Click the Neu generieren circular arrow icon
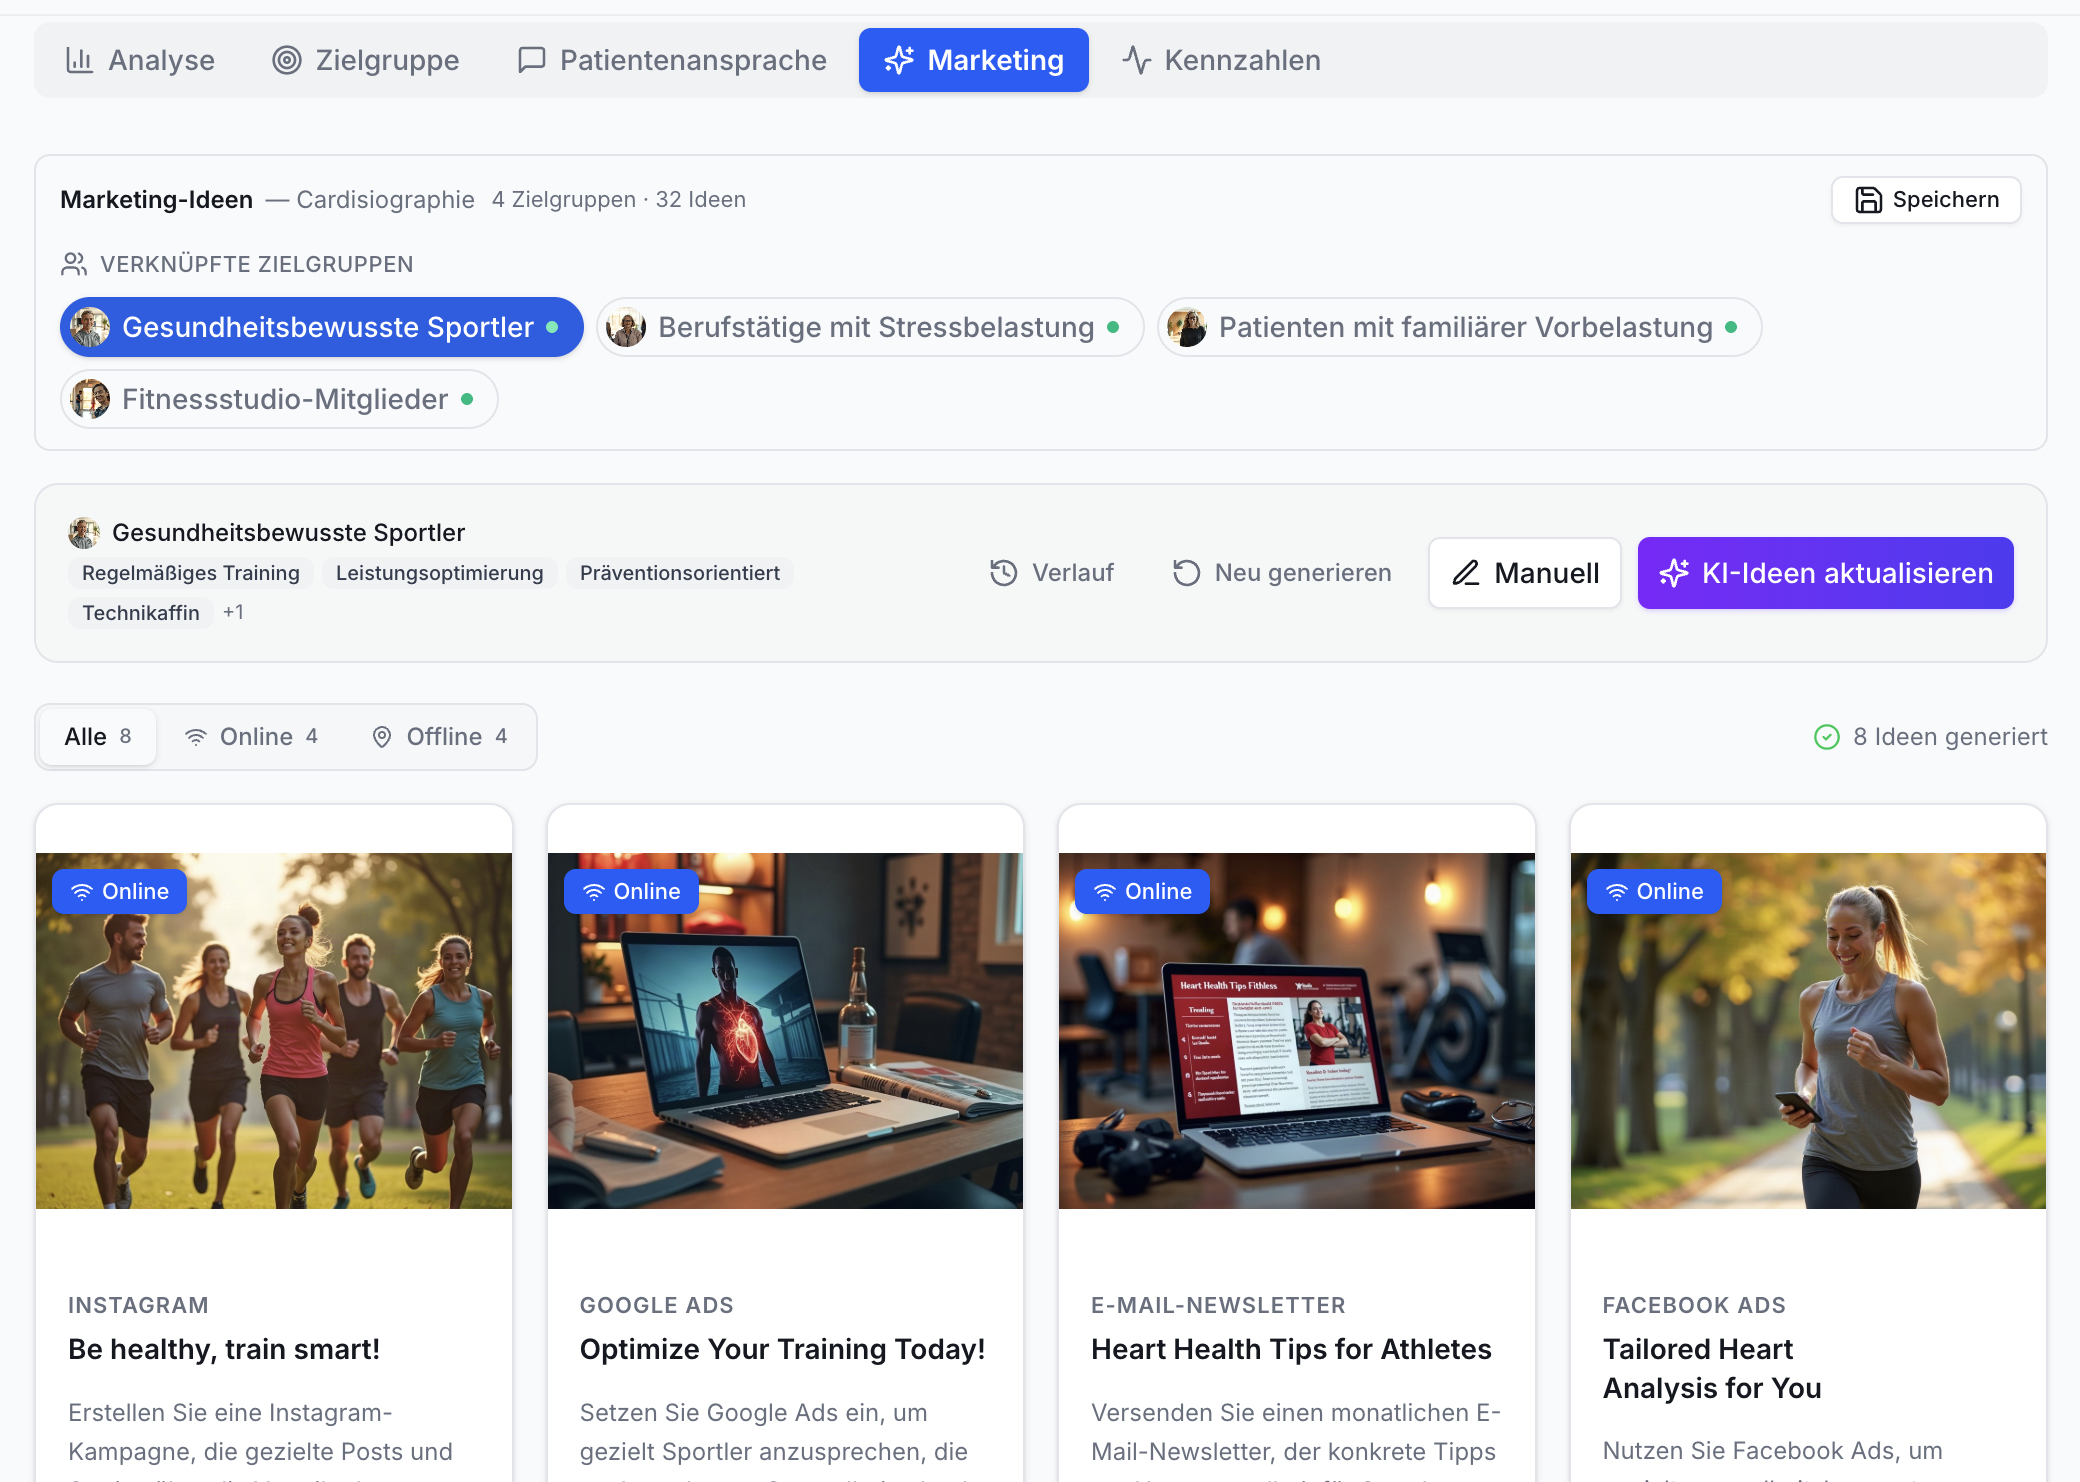Screen dimensions: 2080x1482 1186,573
